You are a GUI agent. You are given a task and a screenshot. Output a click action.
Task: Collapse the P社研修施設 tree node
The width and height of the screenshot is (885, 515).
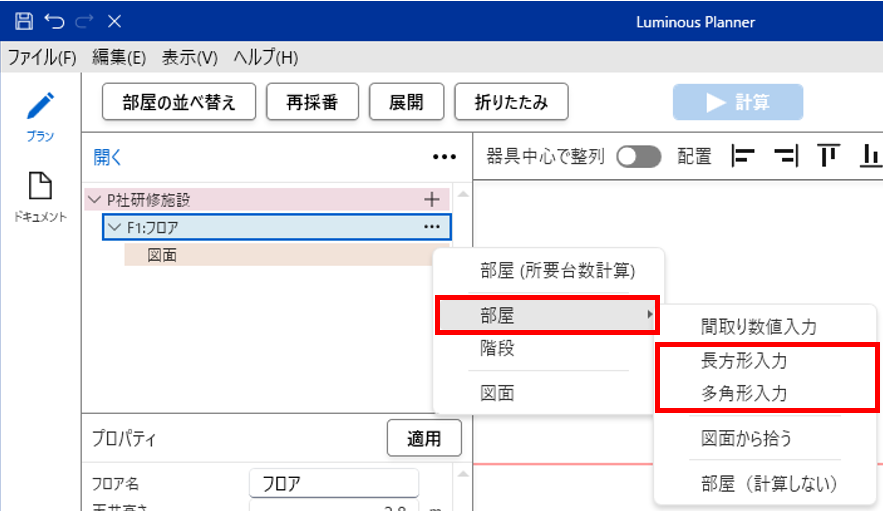94,200
